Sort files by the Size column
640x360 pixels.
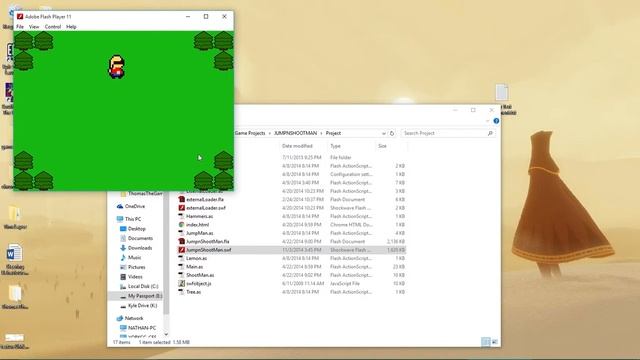click(382, 146)
